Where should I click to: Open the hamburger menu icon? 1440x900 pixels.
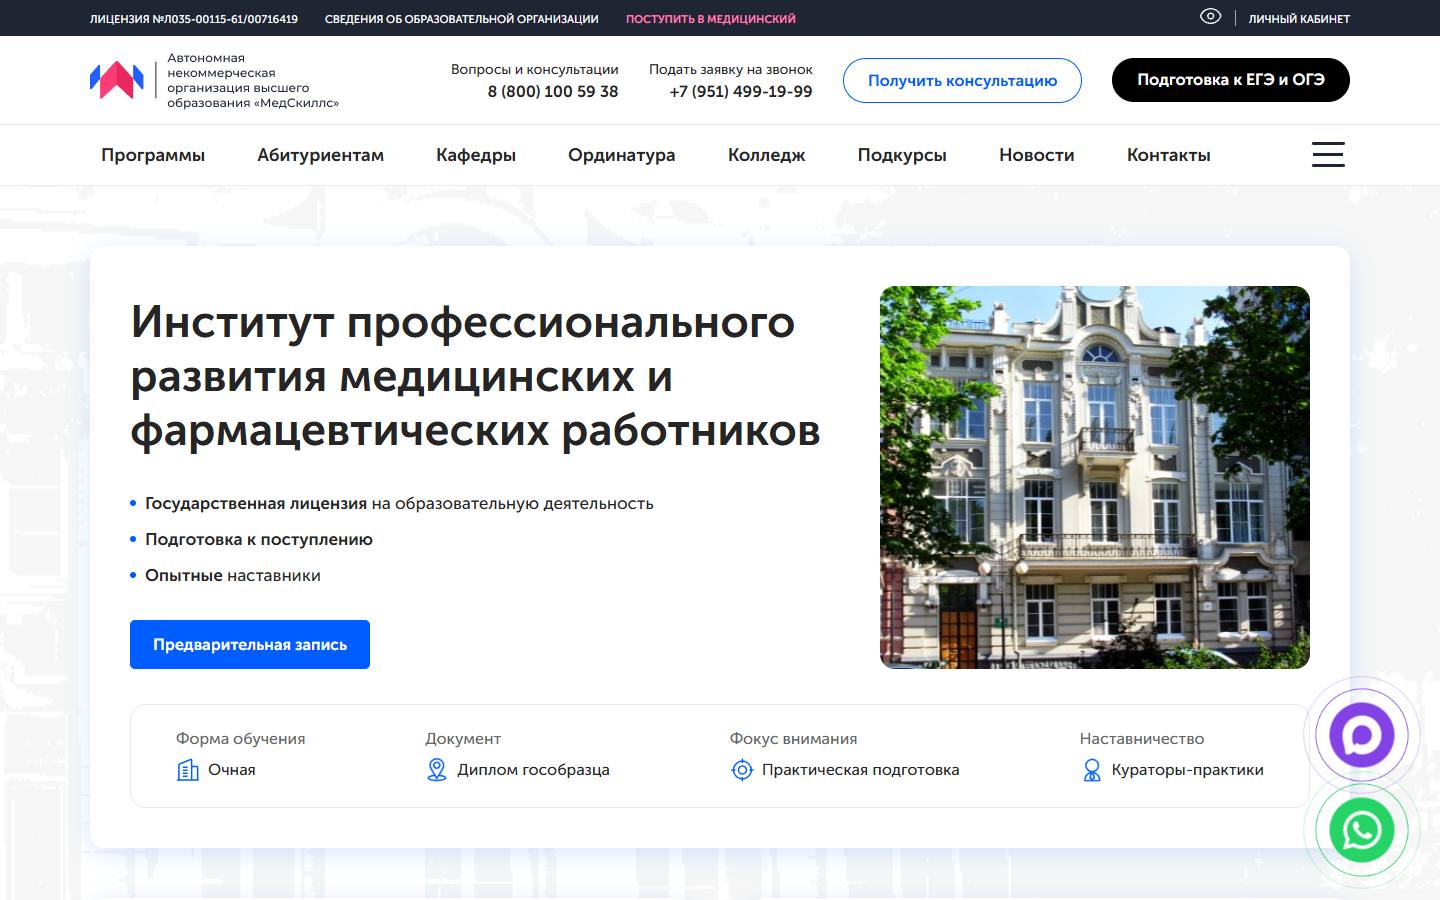1328,154
